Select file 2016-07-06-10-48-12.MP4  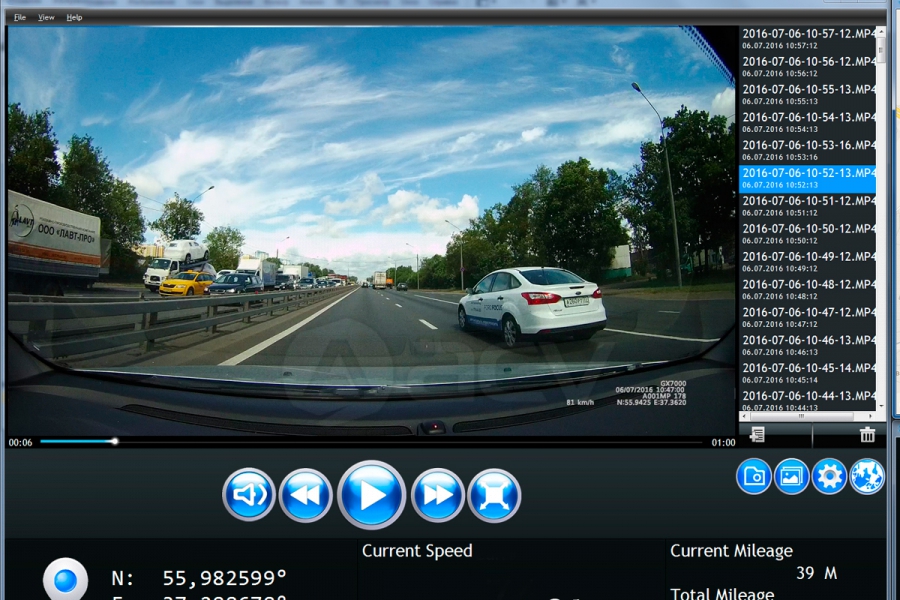pos(807,289)
